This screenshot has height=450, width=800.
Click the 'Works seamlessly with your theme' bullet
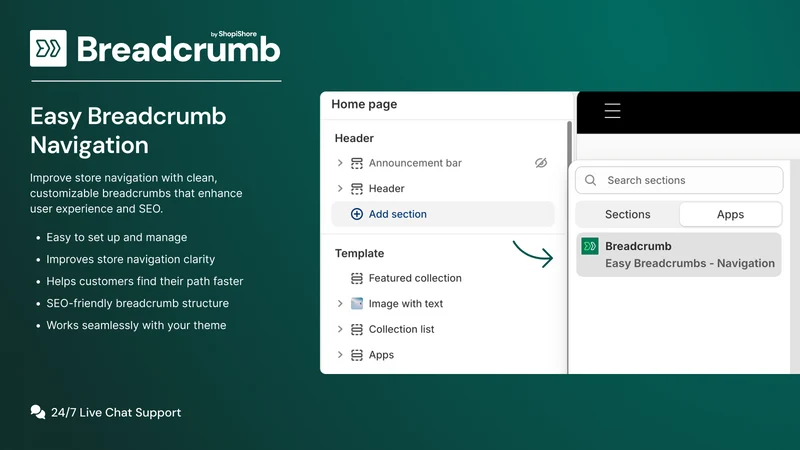(136, 325)
